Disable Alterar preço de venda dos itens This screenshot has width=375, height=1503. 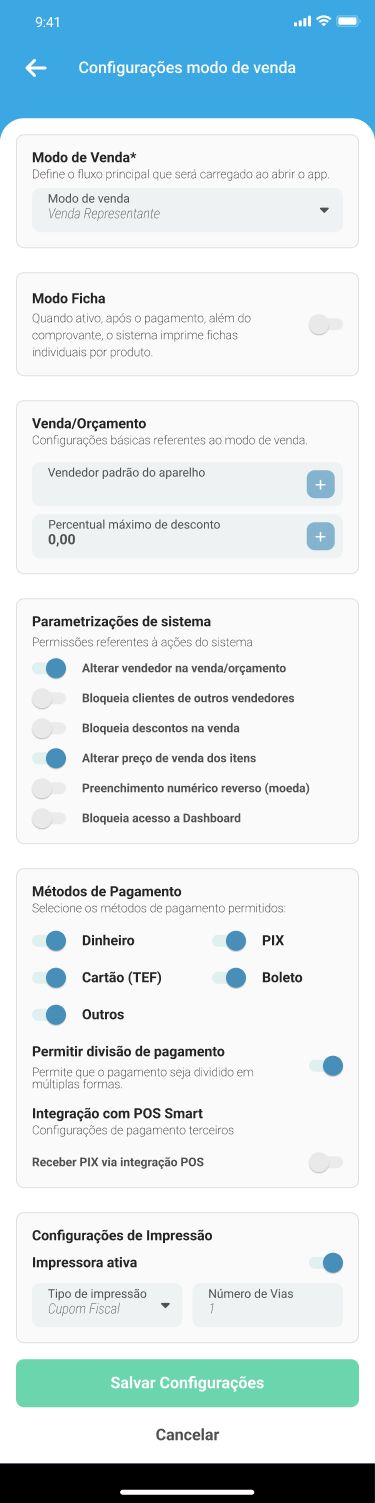coord(49,758)
